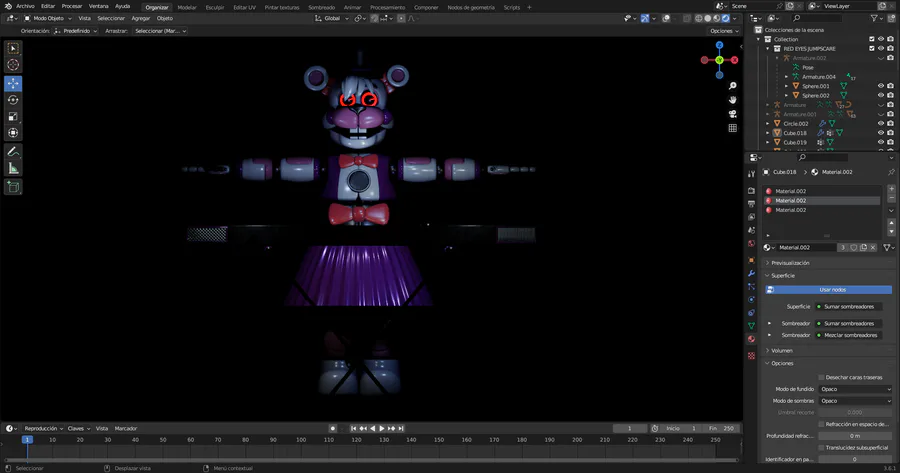Switch to wireframe viewport shading
900x473 pixels.
(699, 18)
